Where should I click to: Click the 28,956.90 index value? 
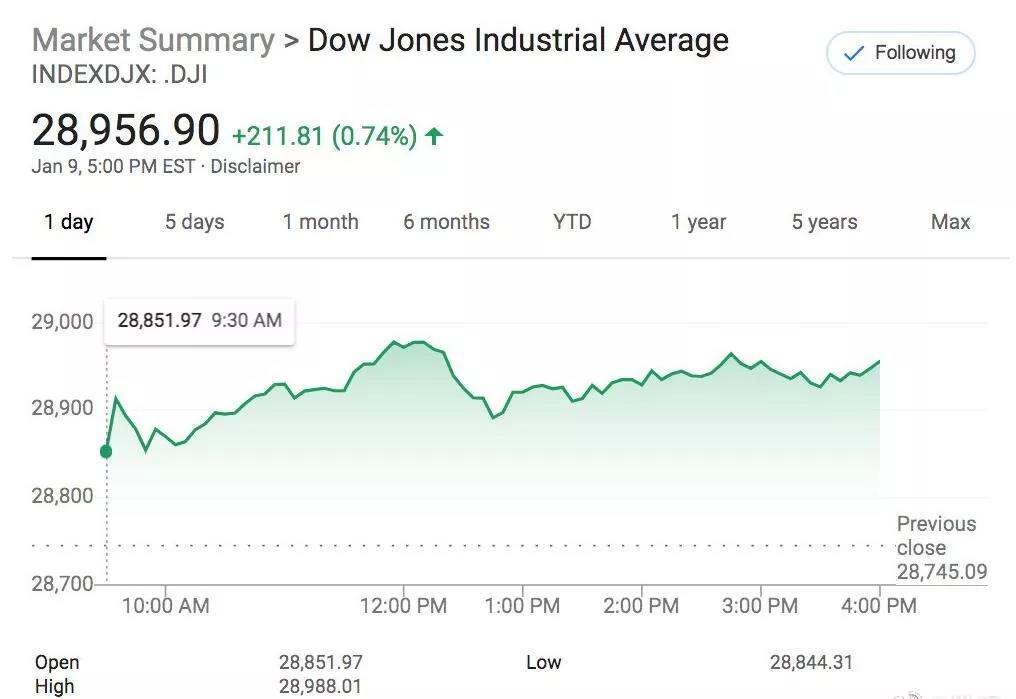(x=125, y=131)
